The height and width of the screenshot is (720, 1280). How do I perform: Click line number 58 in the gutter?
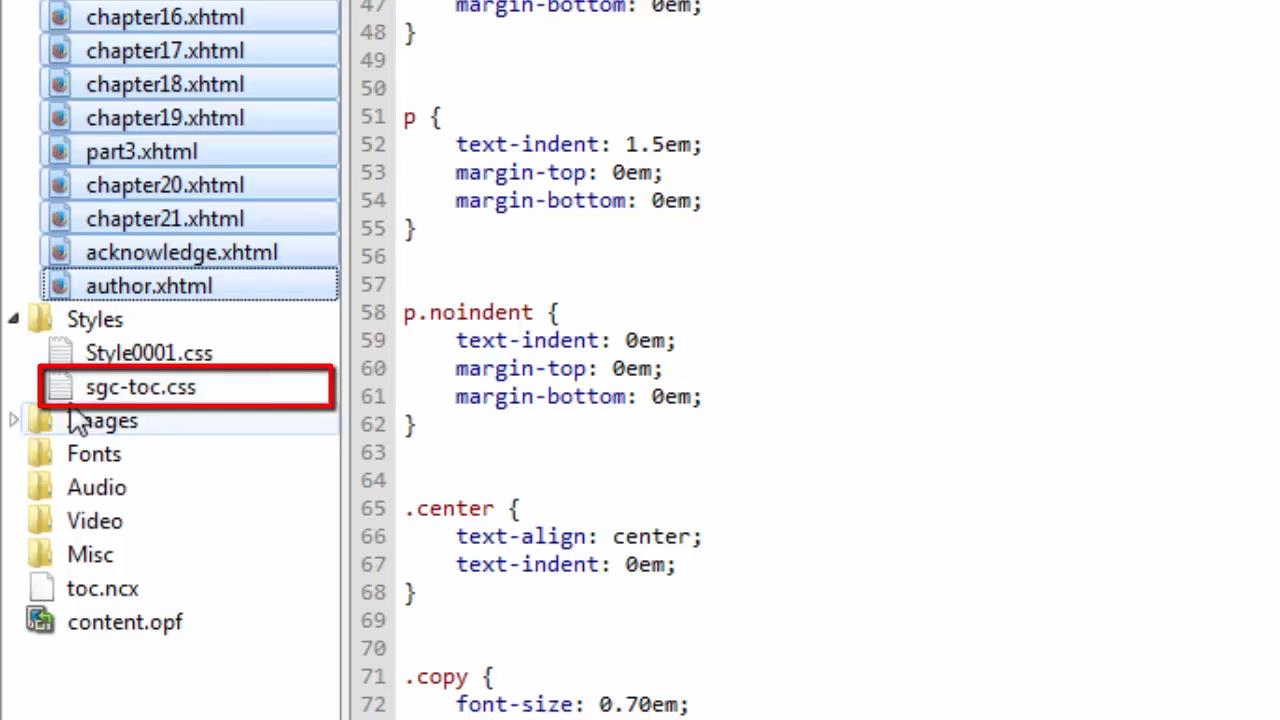[373, 313]
